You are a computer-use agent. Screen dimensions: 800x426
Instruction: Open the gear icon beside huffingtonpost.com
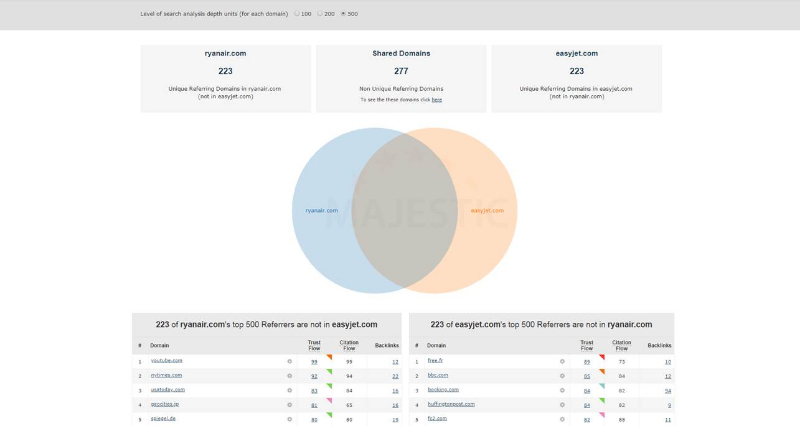[562, 405]
